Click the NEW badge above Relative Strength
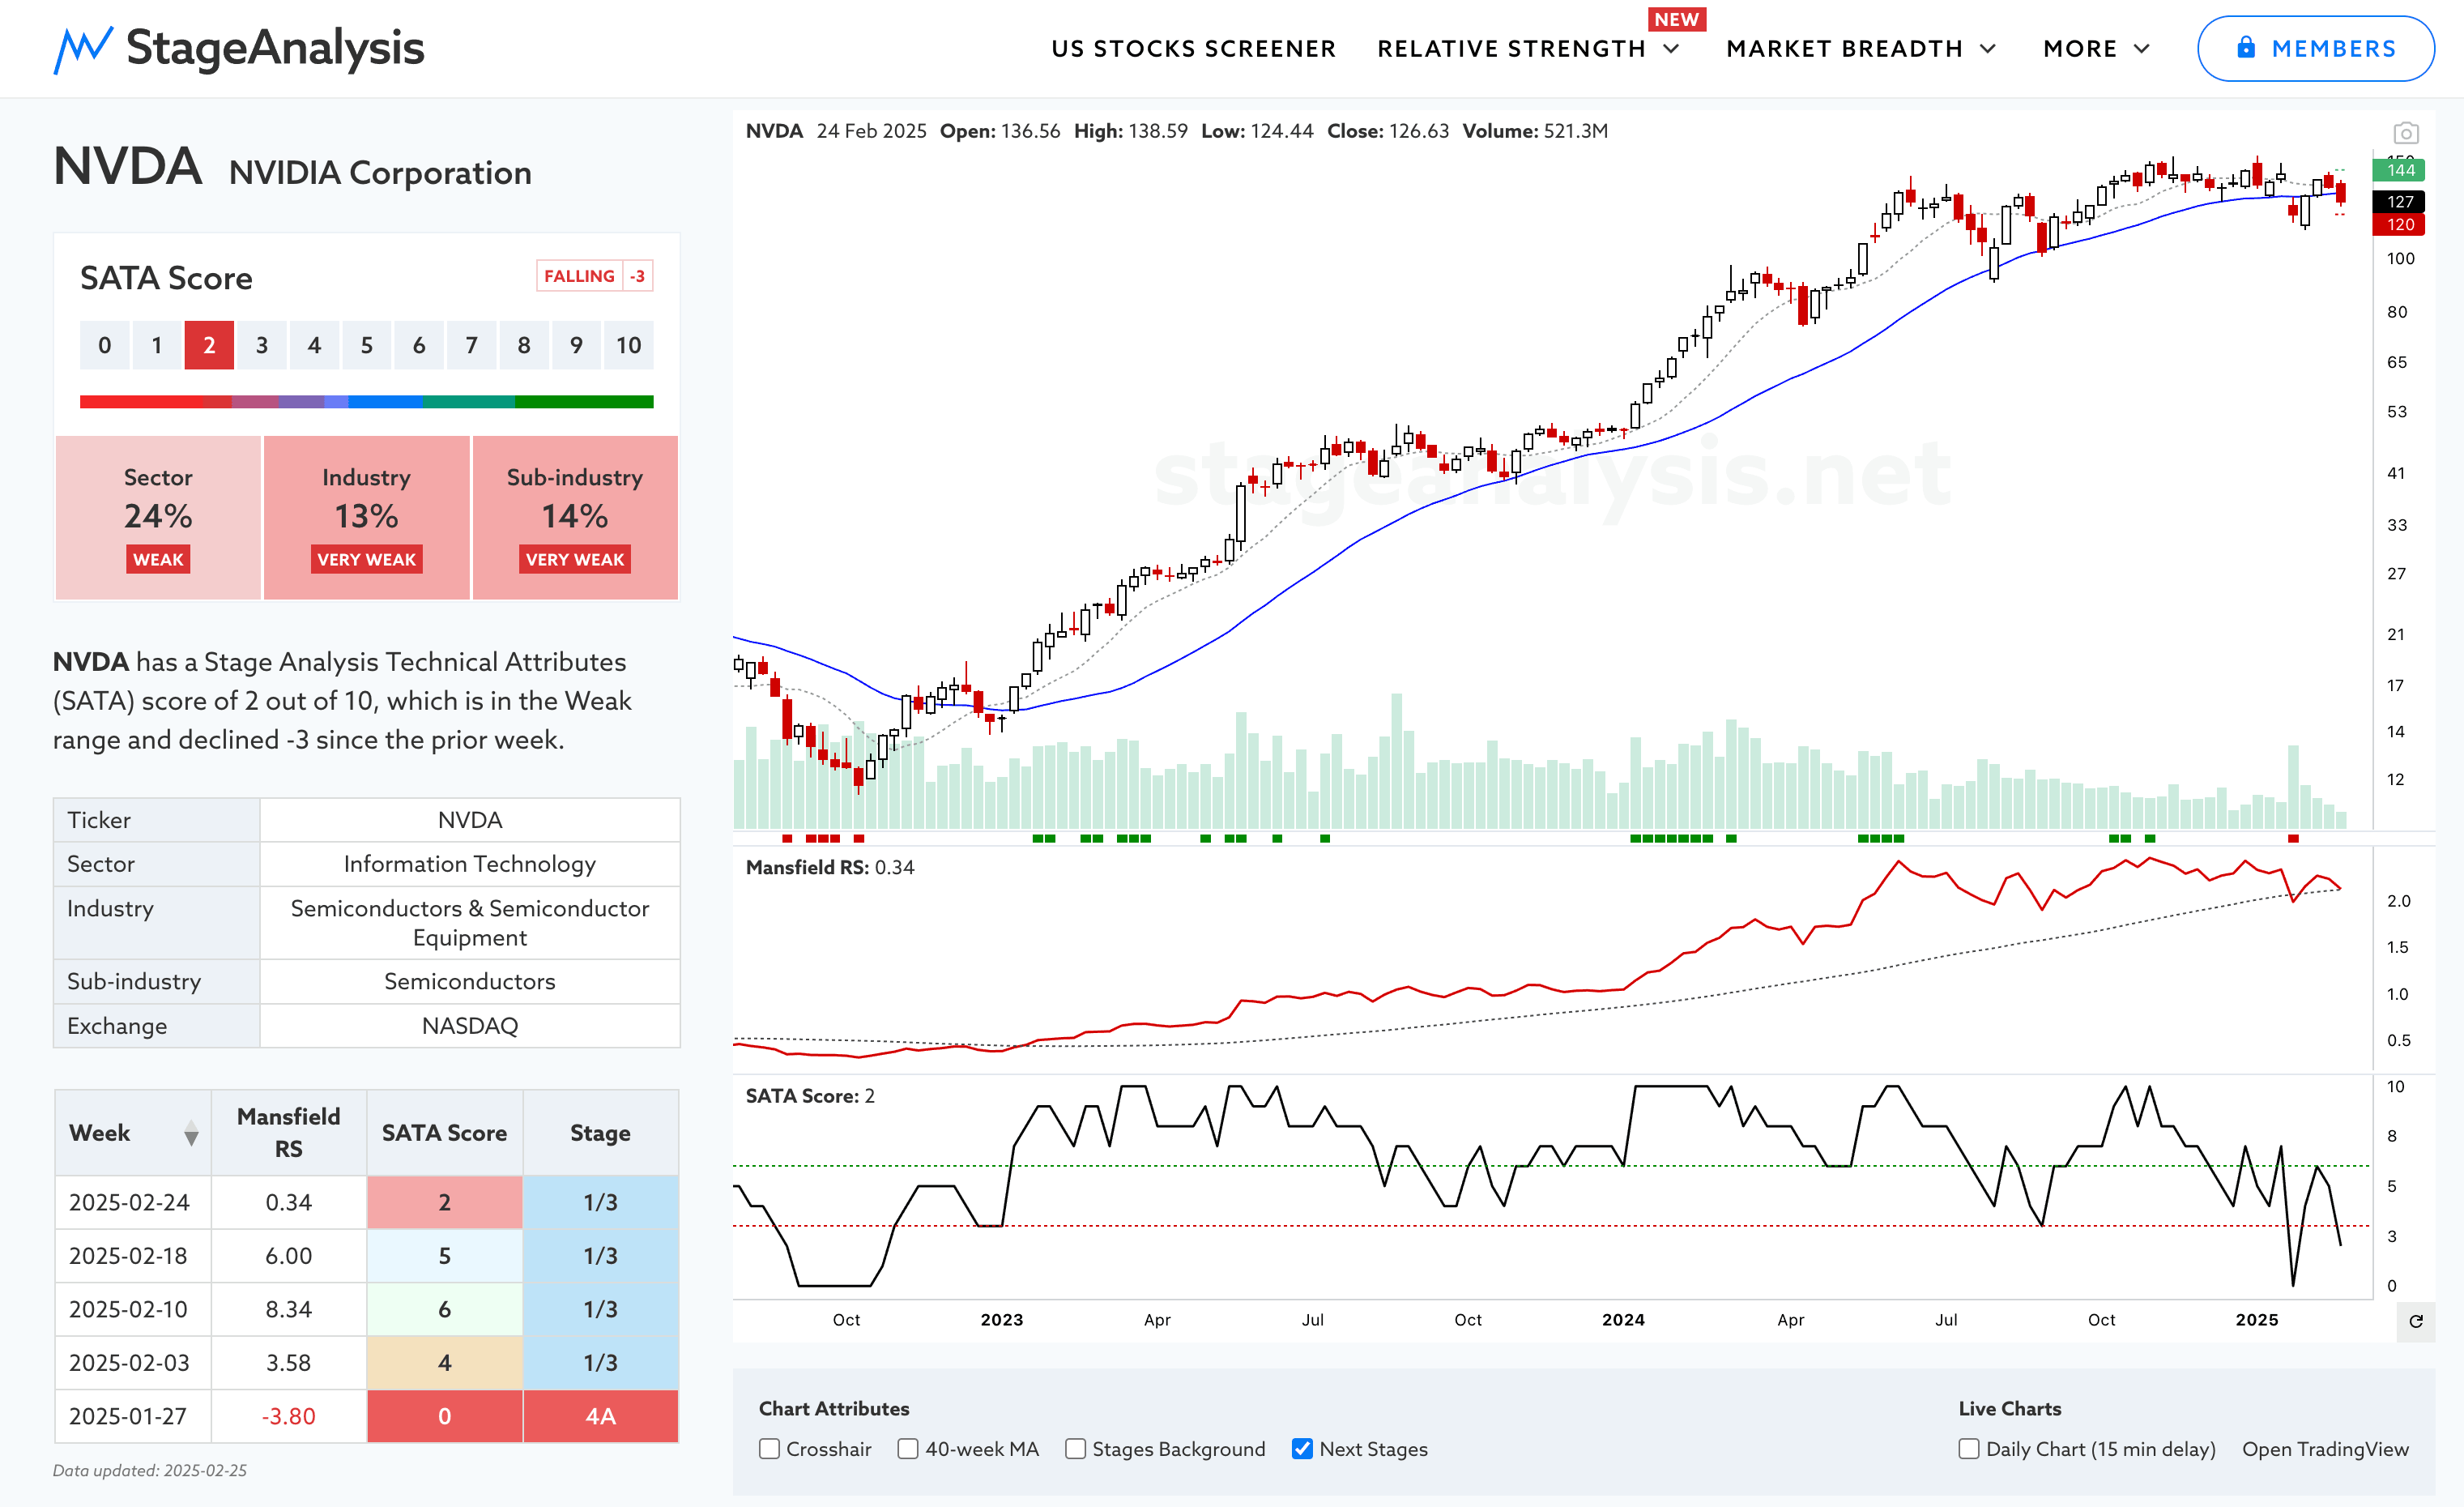This screenshot has height=1507, width=2464. [x=1677, y=19]
